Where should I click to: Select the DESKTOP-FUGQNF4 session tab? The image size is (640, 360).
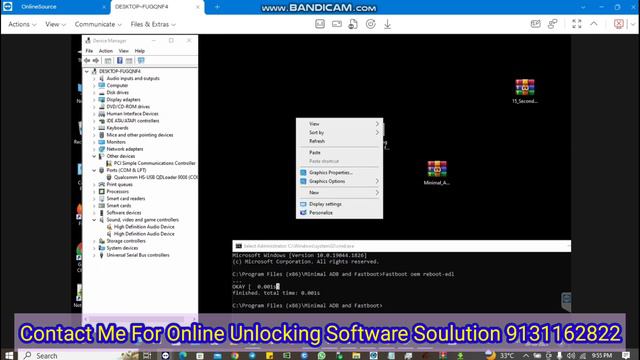point(141,7)
